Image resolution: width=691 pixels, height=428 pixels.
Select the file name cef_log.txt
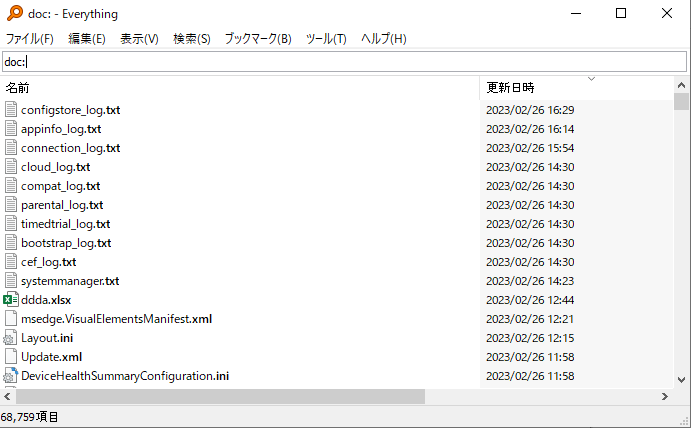click(x=48, y=261)
